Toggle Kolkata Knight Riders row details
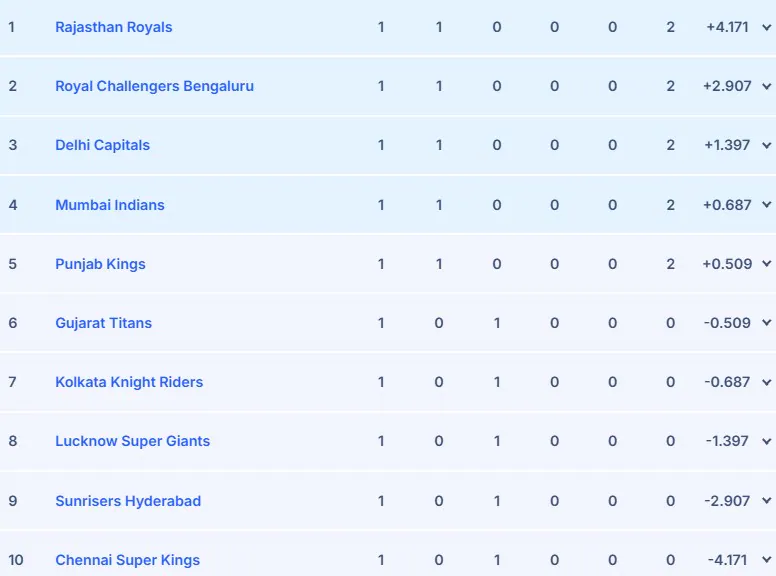The image size is (776, 576). pyautogui.click(x=767, y=382)
